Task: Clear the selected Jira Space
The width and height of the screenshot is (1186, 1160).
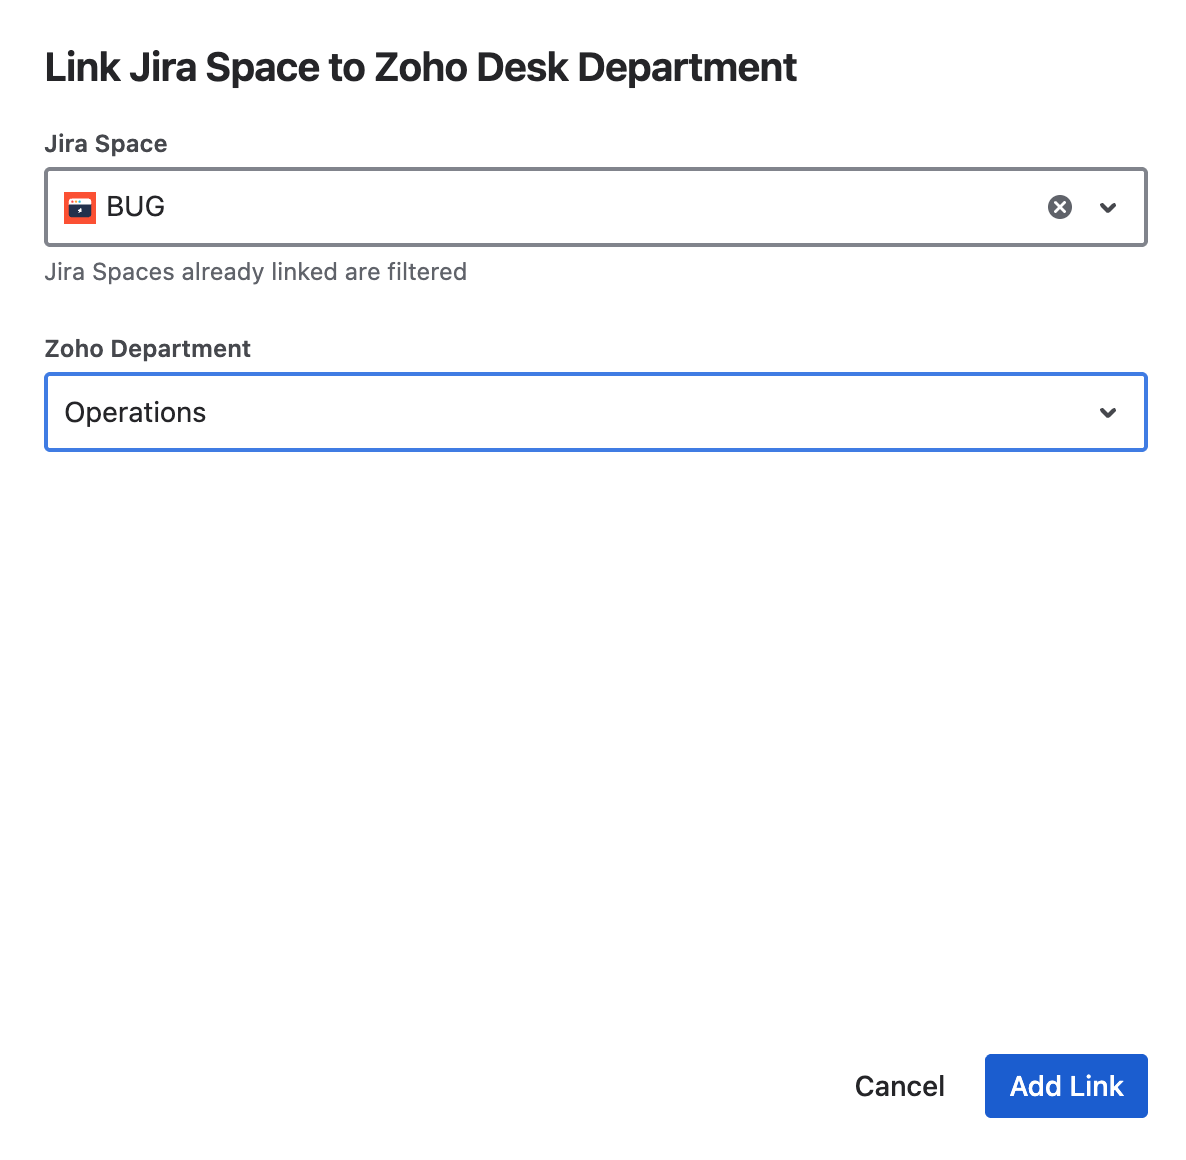Action: (x=1059, y=207)
